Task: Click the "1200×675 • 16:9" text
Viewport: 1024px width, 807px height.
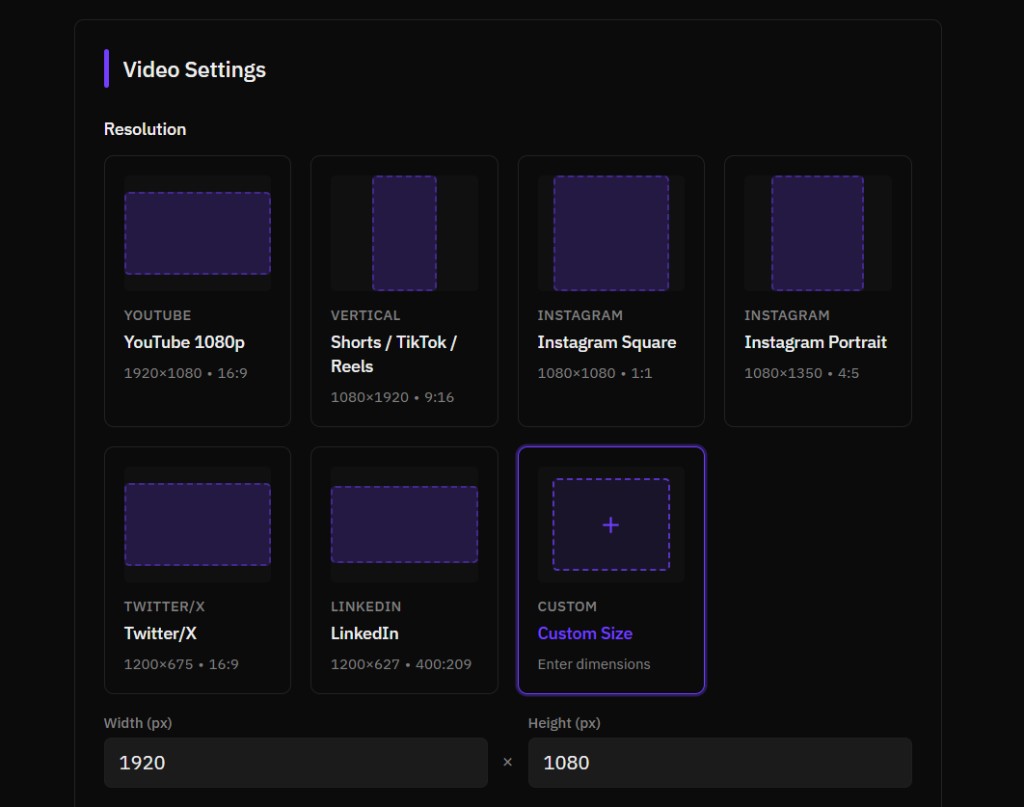Action: tap(181, 664)
